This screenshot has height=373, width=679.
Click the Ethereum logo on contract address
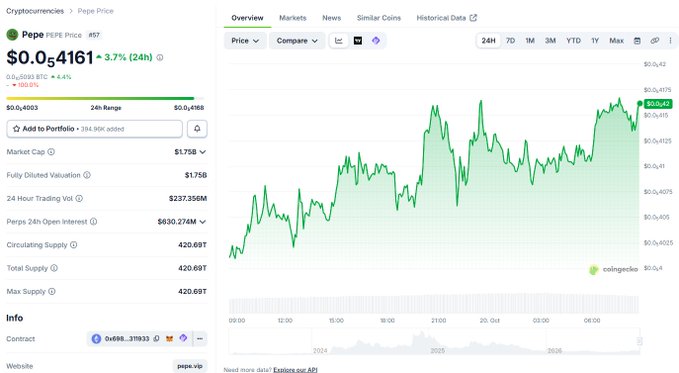coord(96,339)
